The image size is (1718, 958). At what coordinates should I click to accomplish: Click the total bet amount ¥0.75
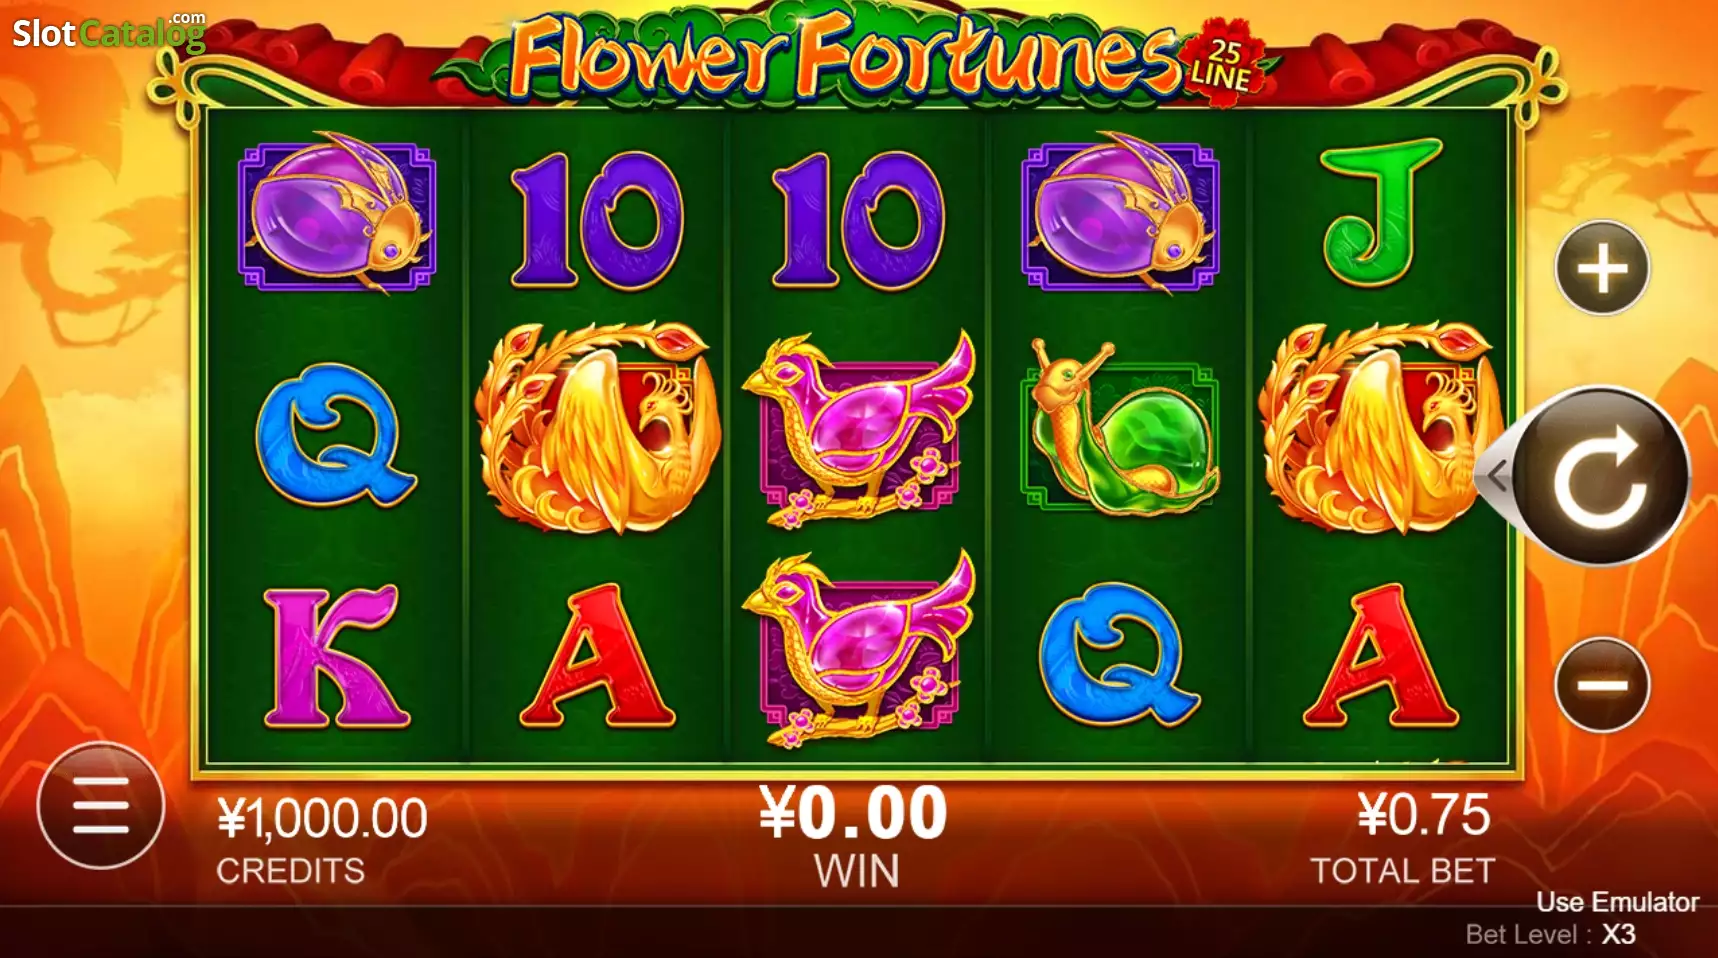click(x=1424, y=815)
